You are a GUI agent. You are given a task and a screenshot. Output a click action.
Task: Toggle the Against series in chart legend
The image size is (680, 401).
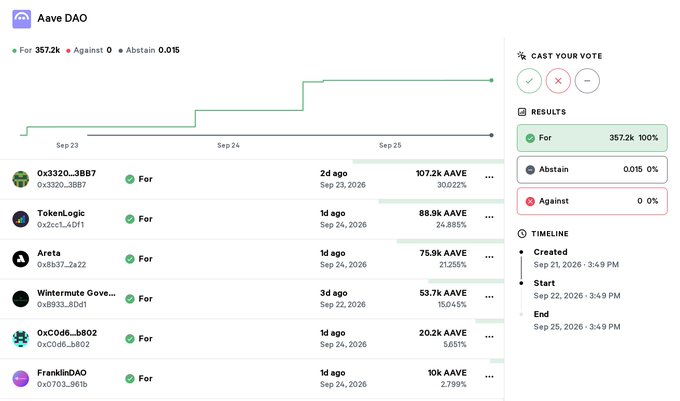tap(89, 50)
